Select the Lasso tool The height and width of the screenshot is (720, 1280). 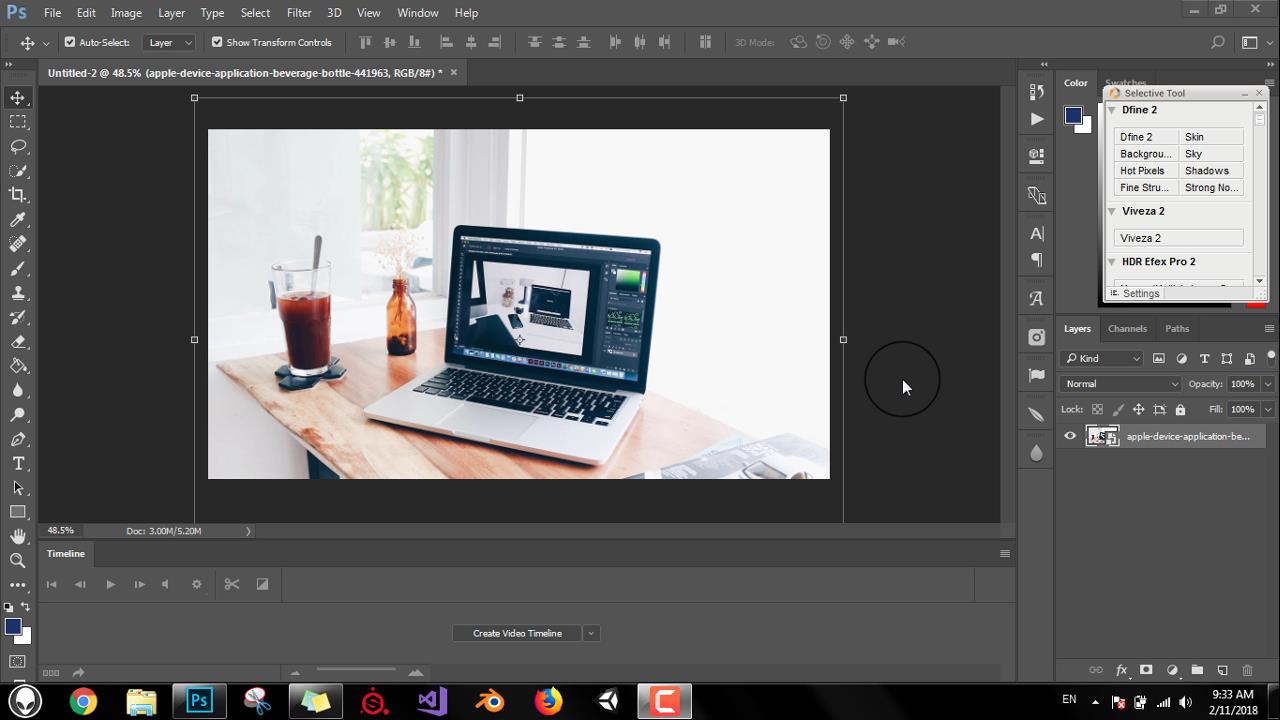18,146
